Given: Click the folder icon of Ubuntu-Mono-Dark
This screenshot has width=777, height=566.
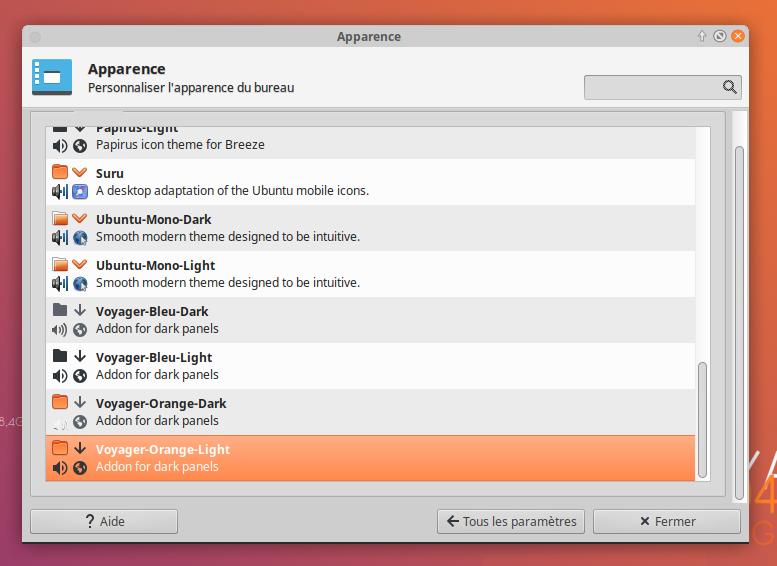Looking at the screenshot, I should pos(60,218).
